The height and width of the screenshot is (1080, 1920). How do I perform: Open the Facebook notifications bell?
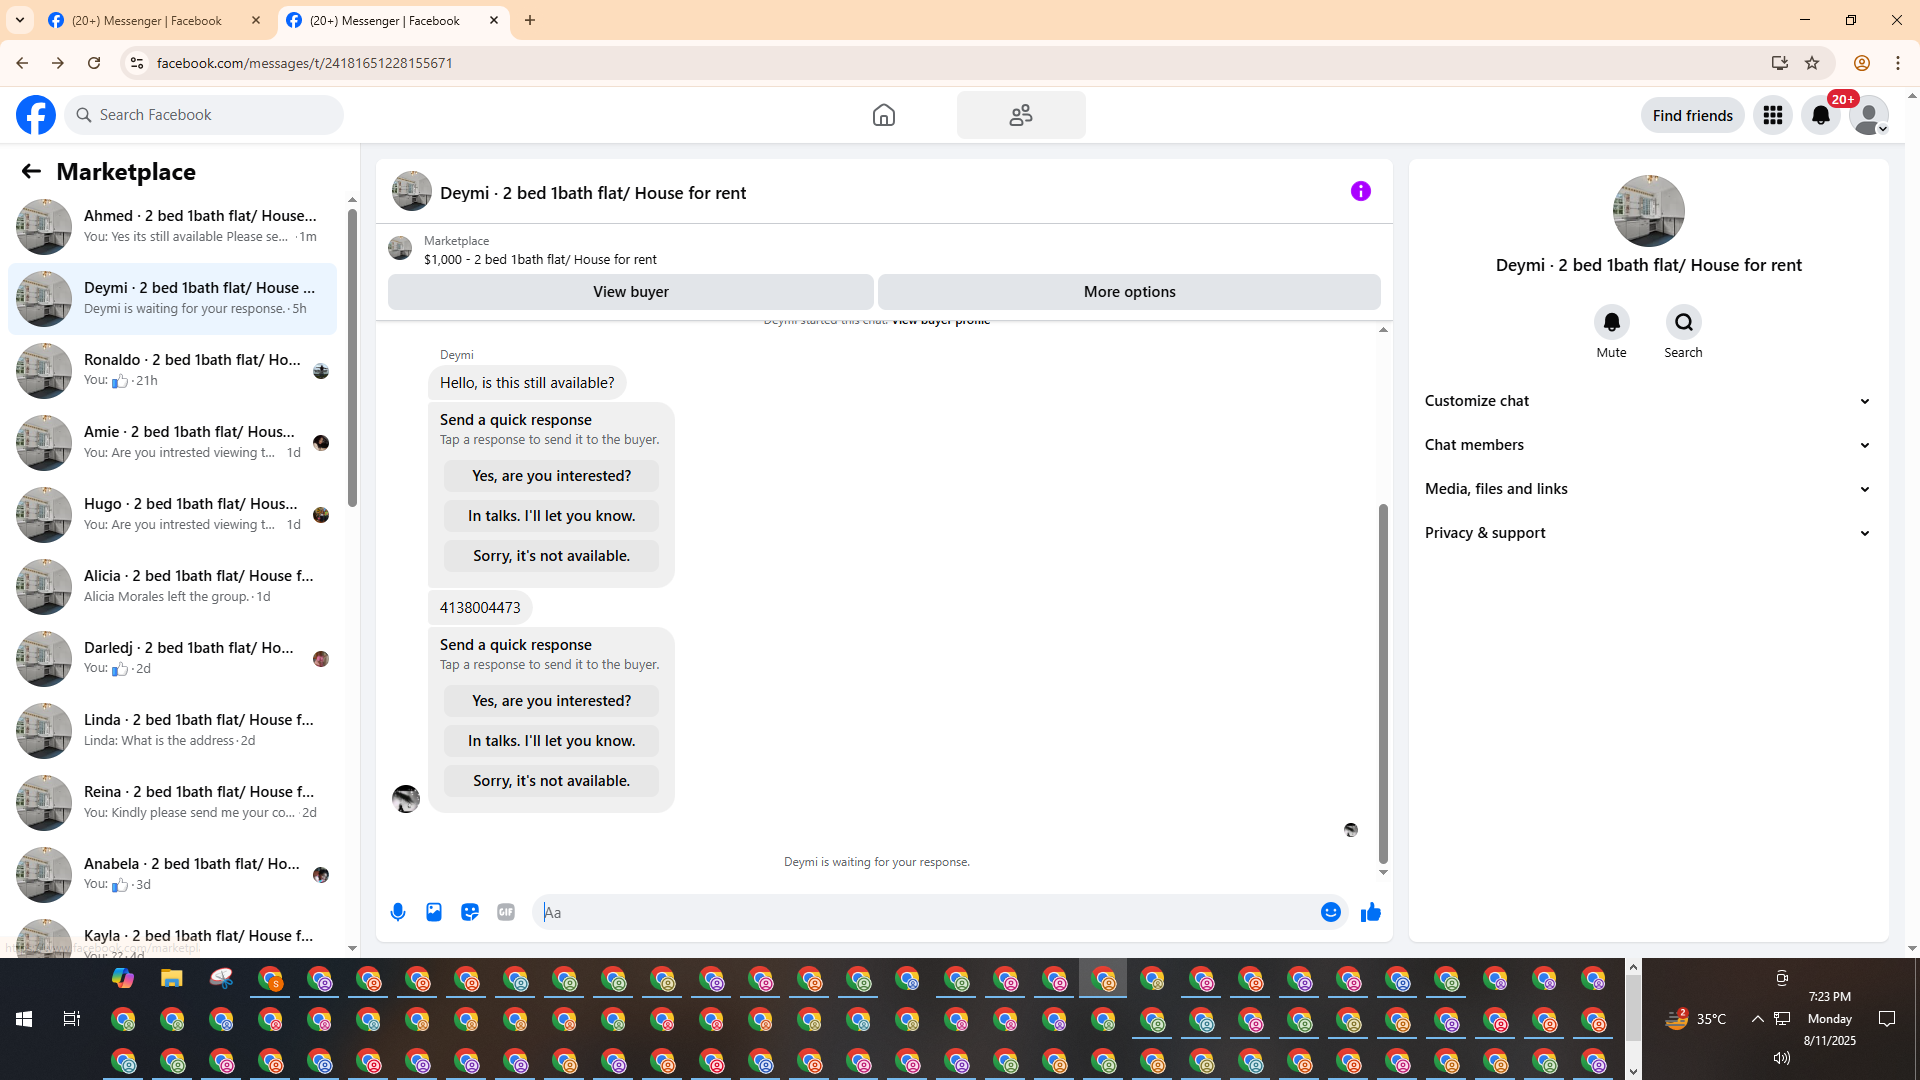[x=1820, y=115]
